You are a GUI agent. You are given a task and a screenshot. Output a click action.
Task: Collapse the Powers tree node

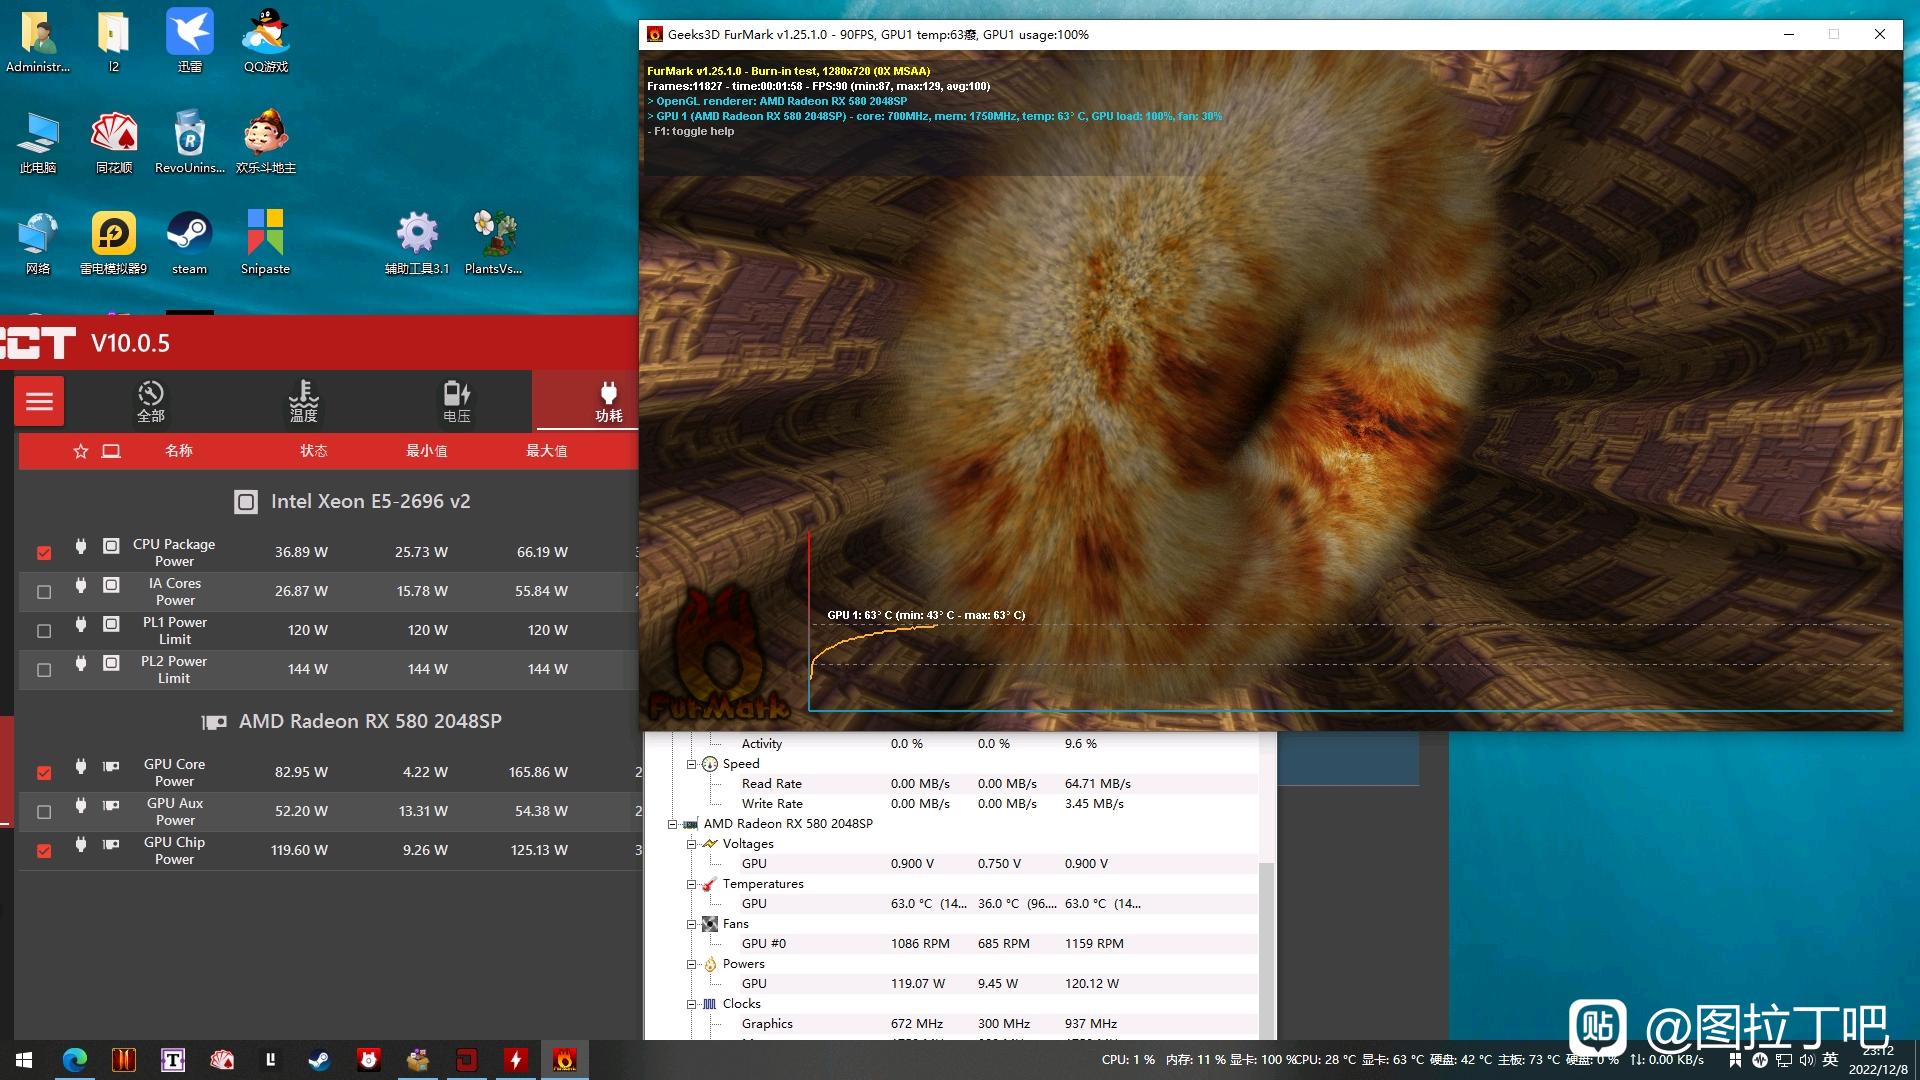[691, 964]
